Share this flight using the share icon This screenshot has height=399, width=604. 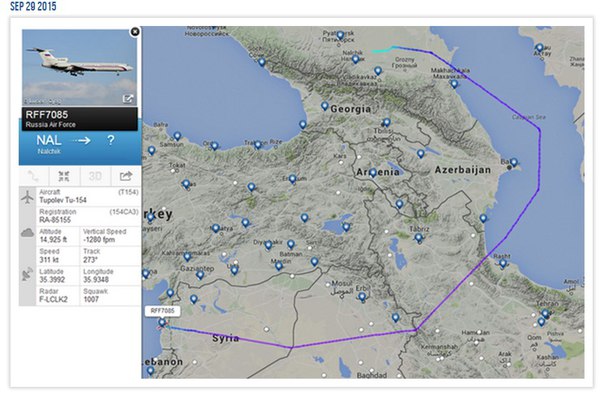point(126,176)
